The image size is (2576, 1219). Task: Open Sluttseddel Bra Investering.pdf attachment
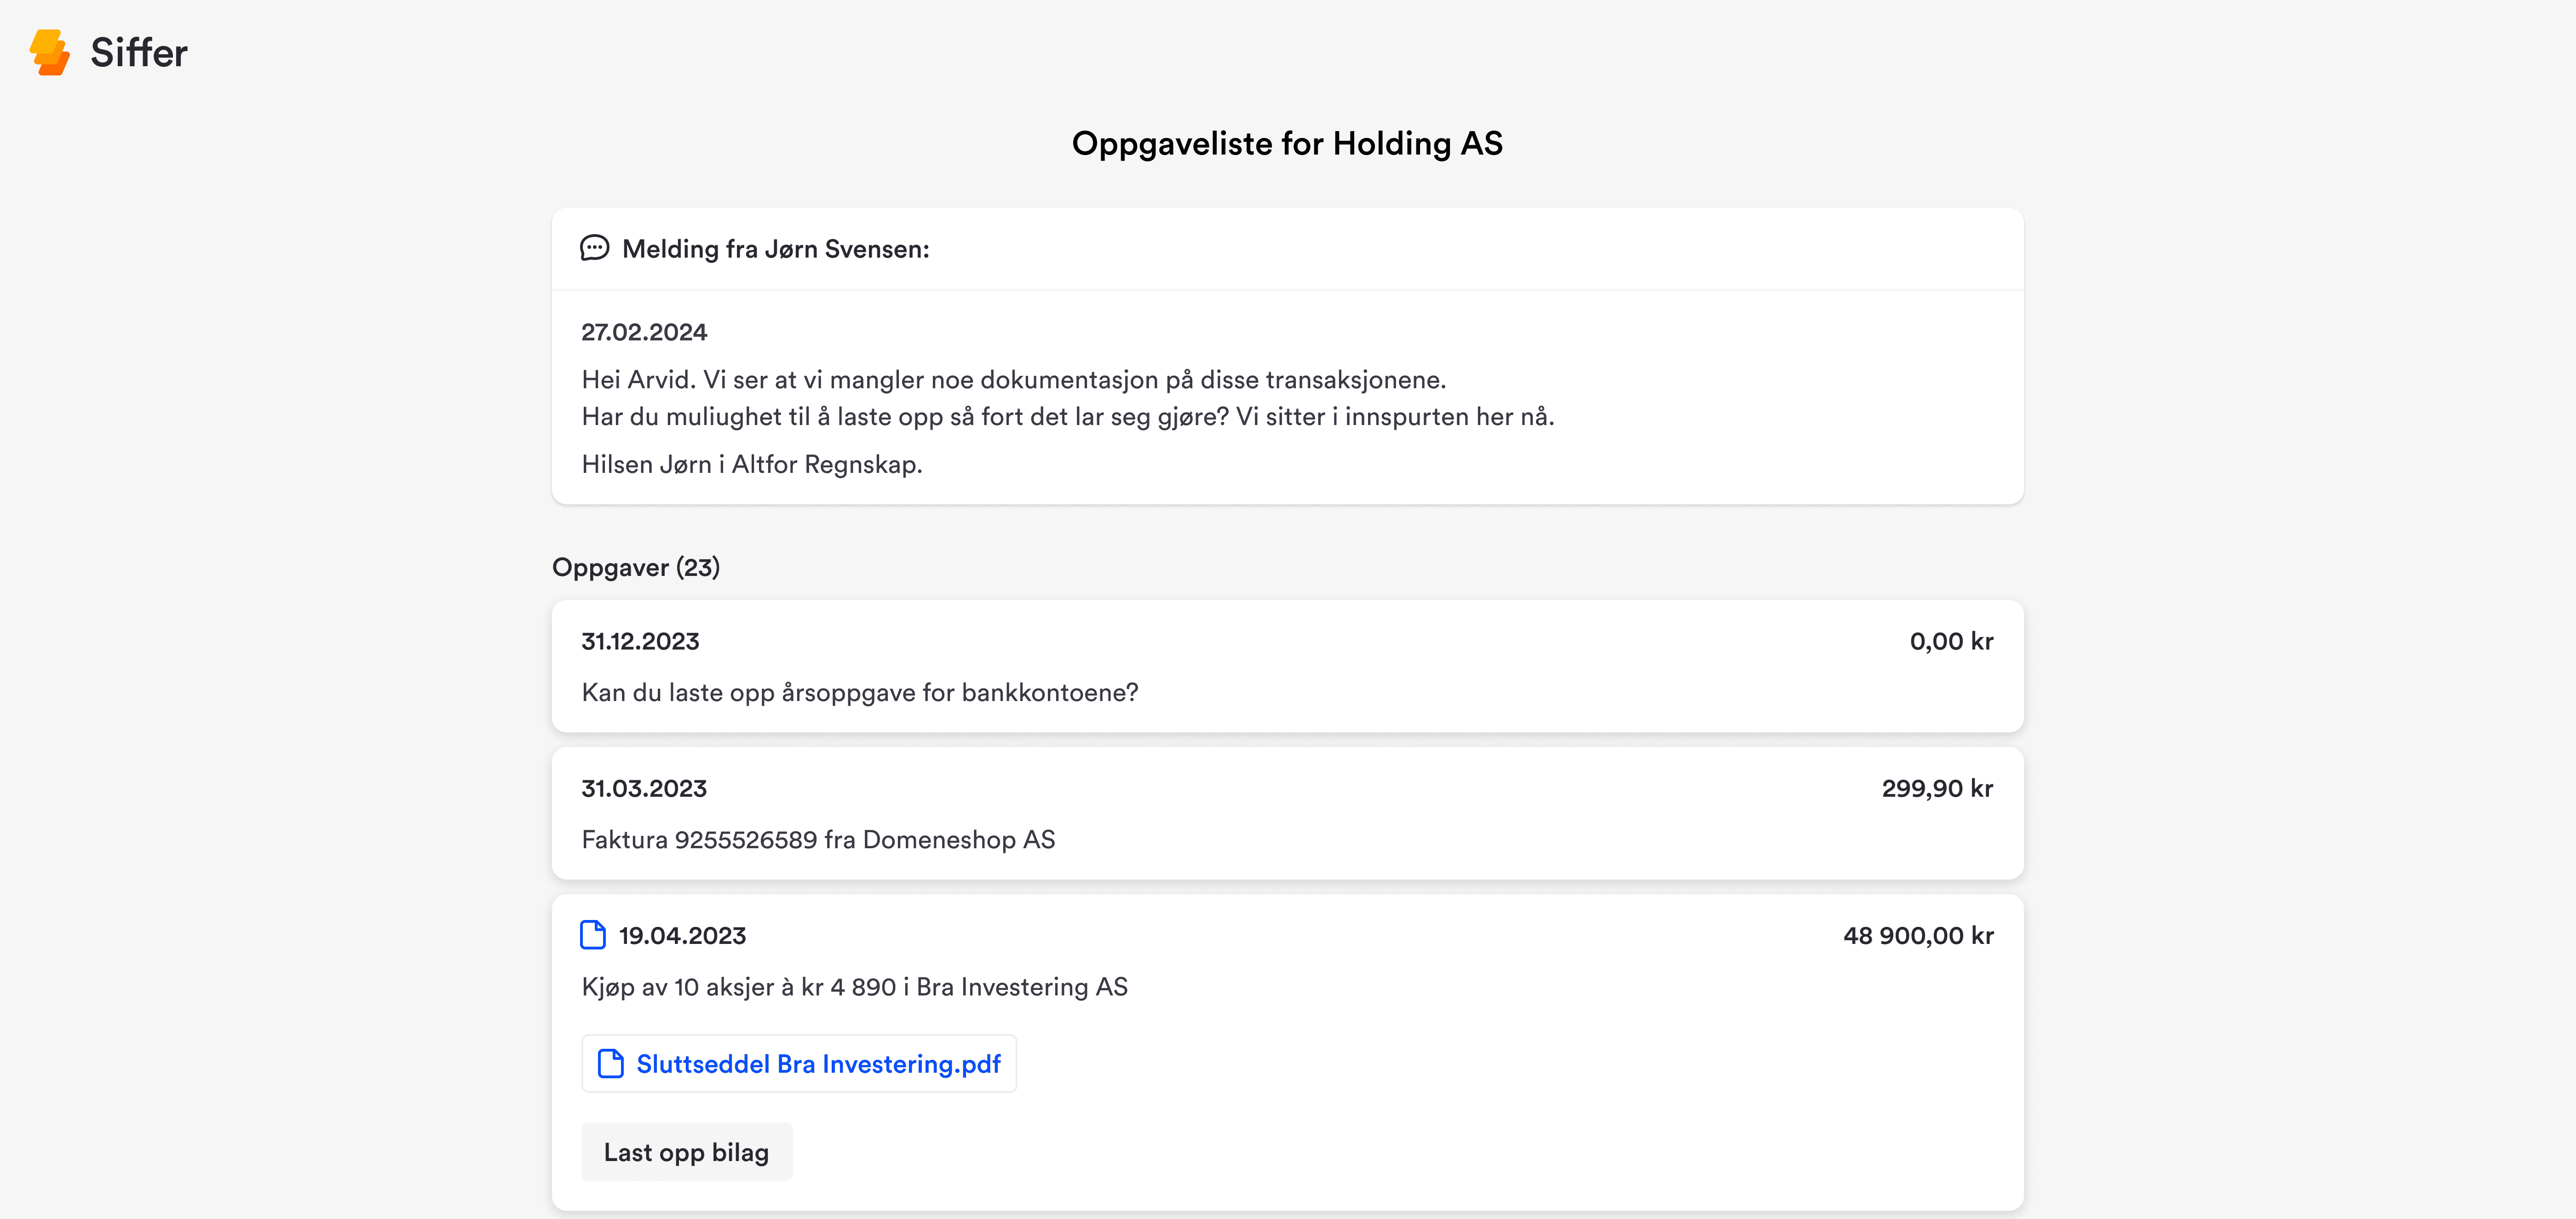pos(799,1063)
